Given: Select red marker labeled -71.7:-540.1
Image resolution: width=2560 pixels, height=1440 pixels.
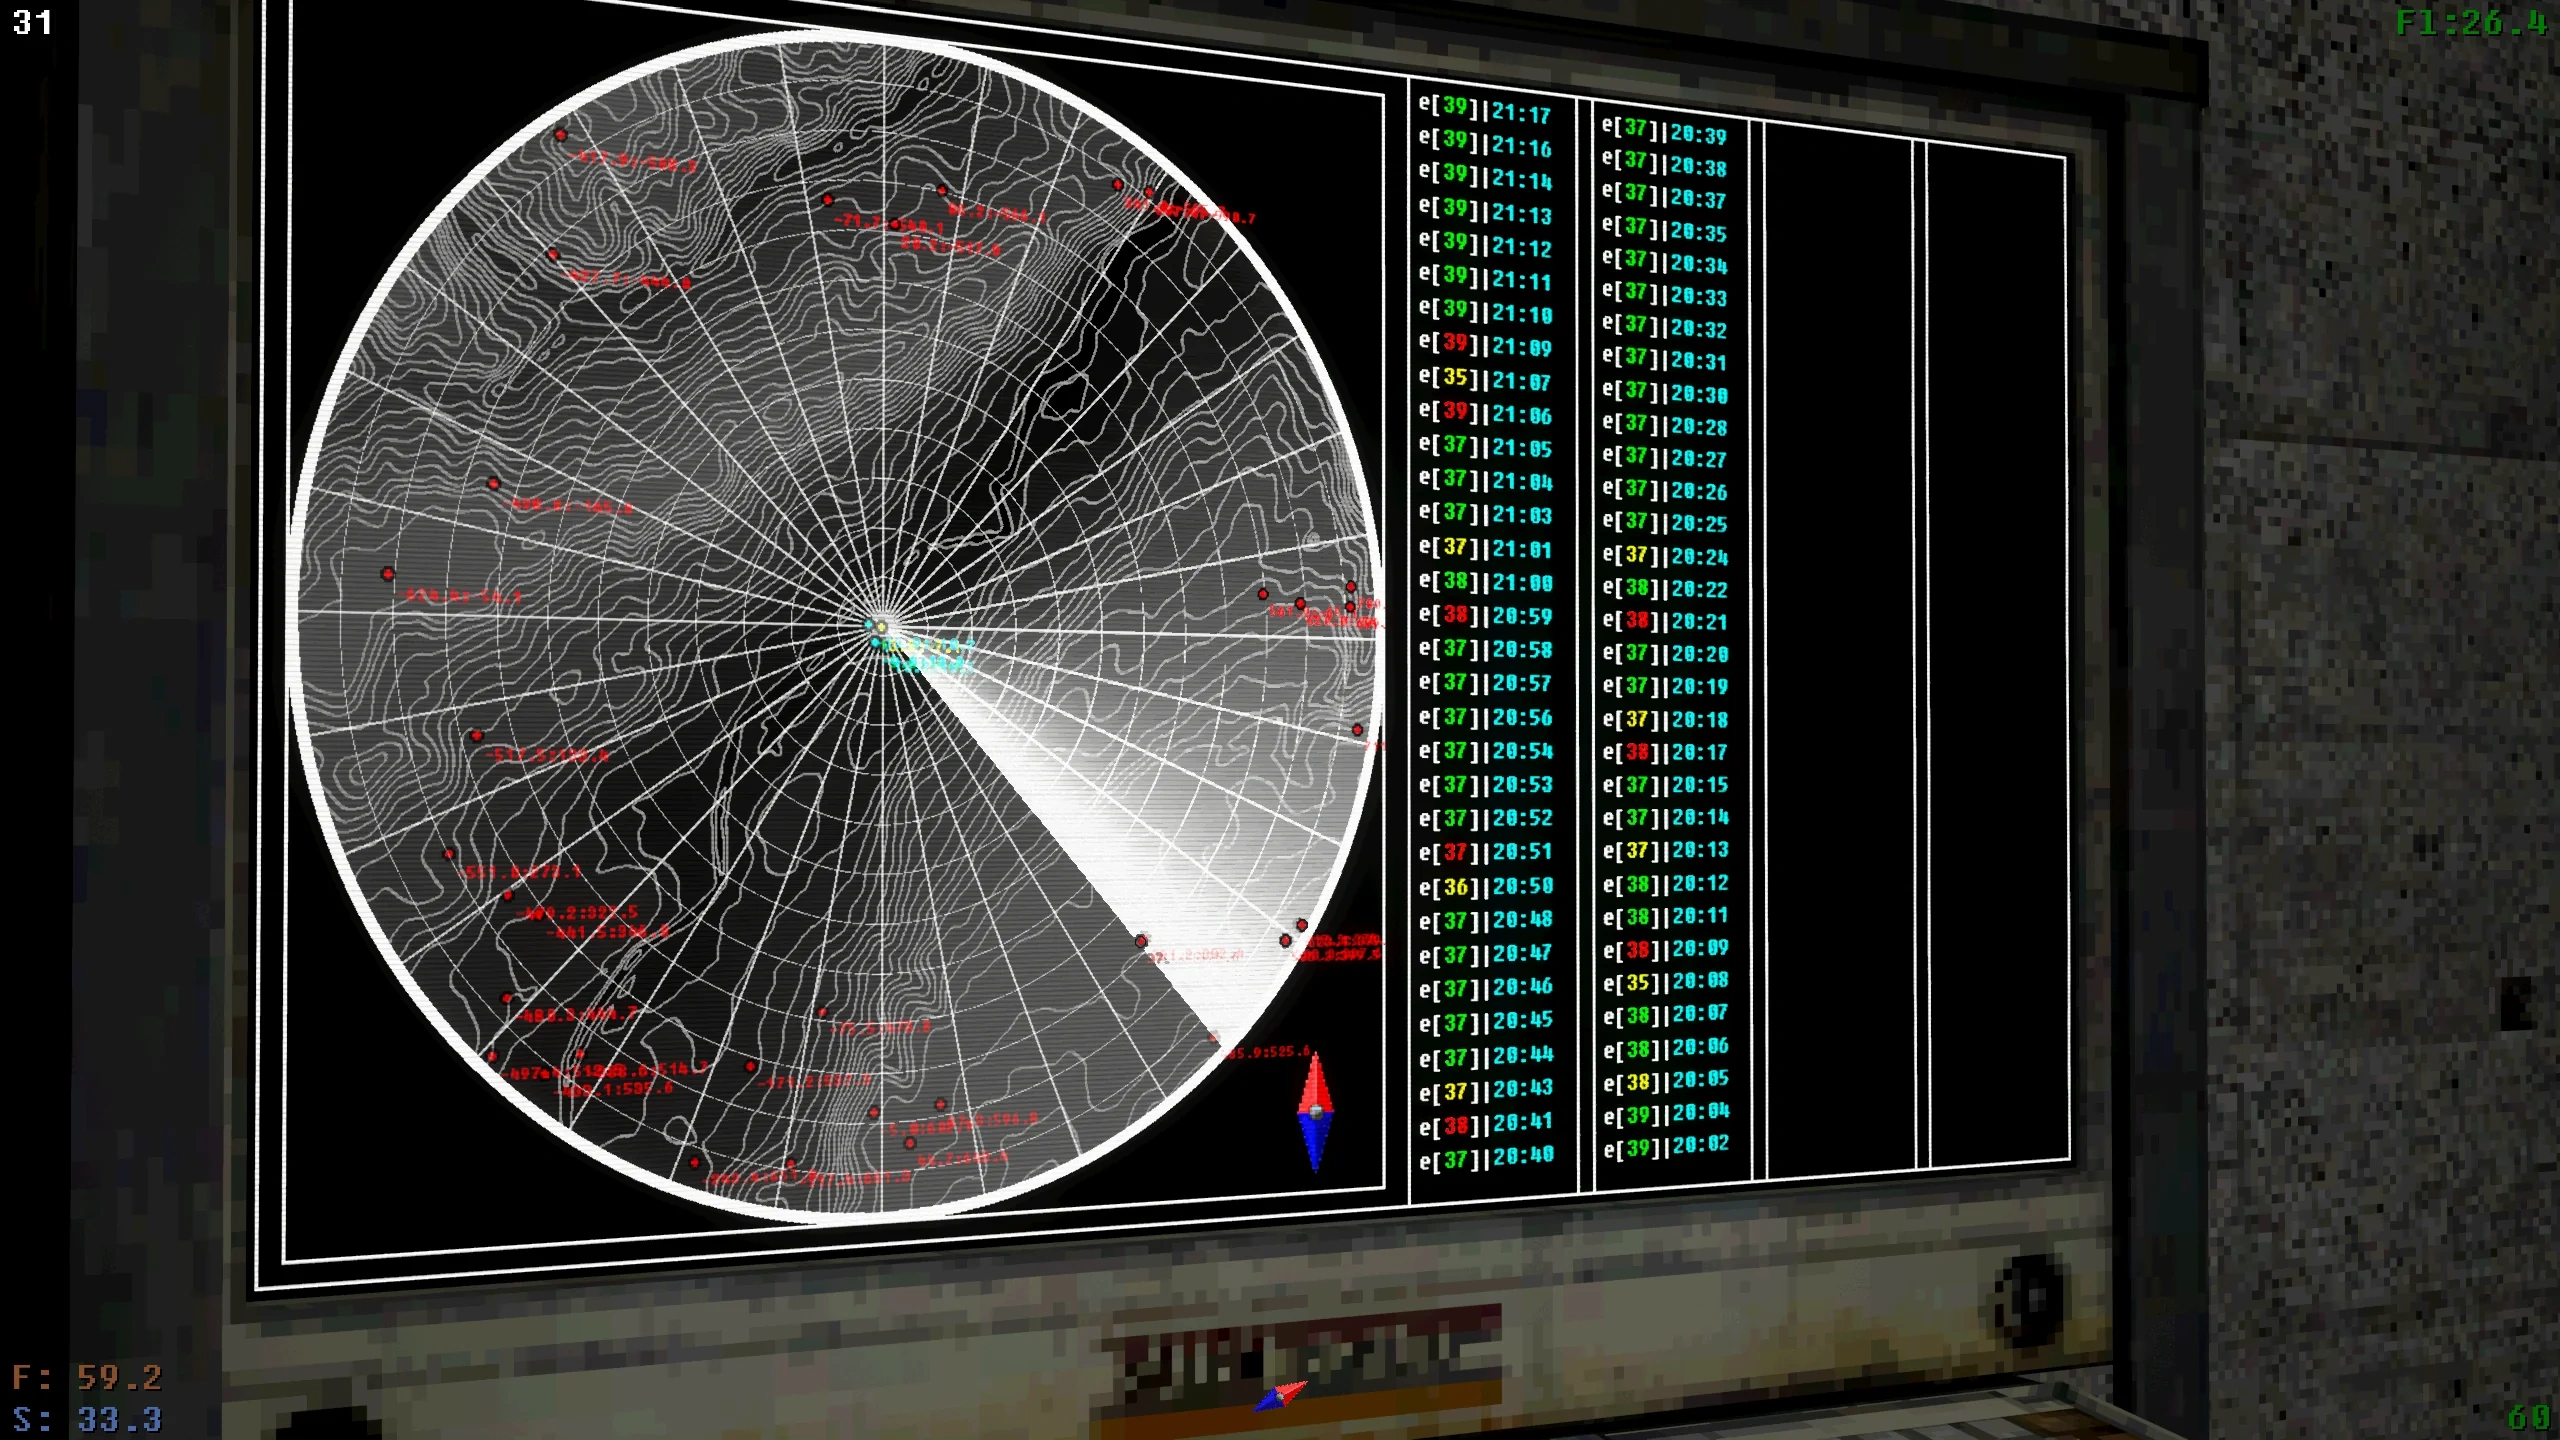Looking at the screenshot, I should point(827,200).
